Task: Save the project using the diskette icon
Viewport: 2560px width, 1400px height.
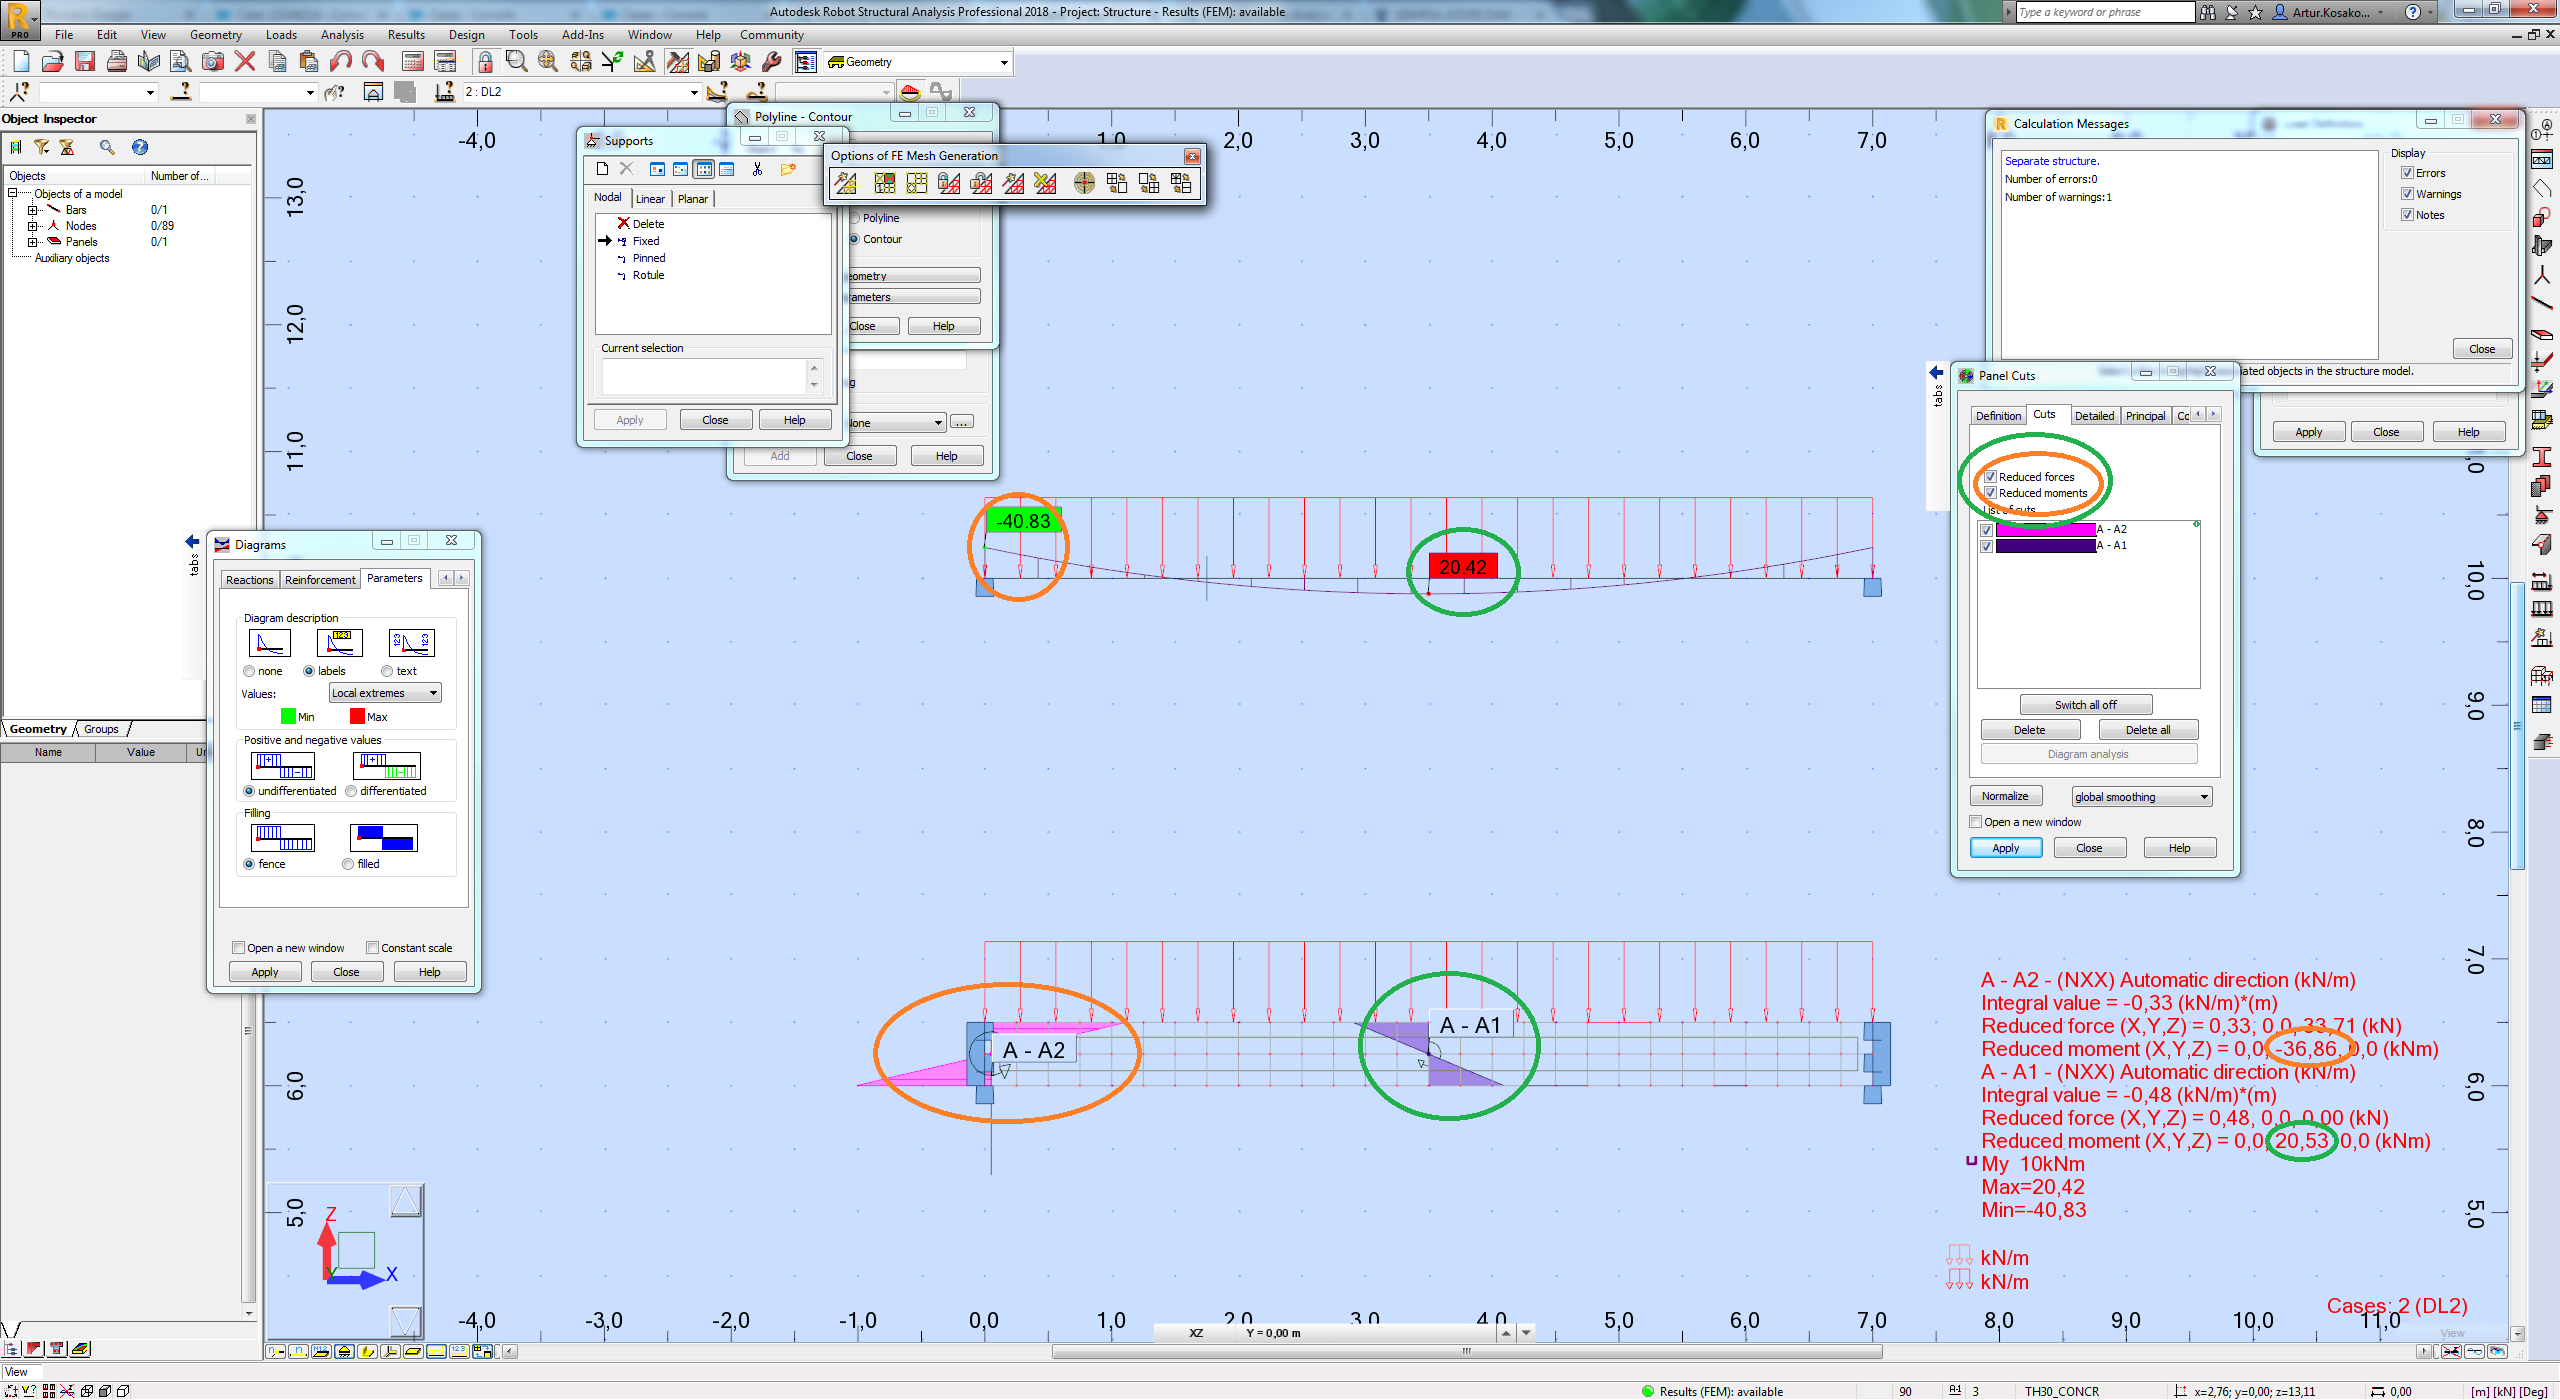Action: click(x=85, y=62)
